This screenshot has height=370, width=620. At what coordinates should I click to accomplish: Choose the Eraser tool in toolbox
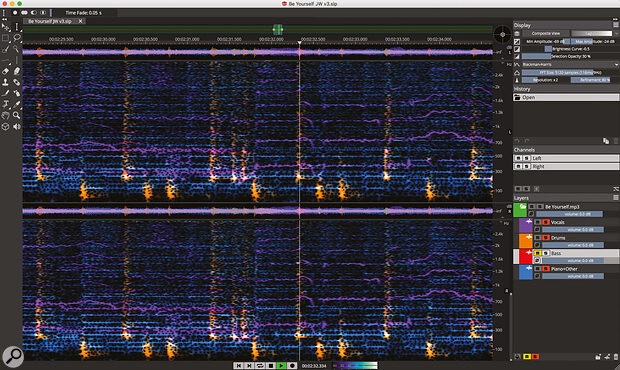[x=6, y=71]
